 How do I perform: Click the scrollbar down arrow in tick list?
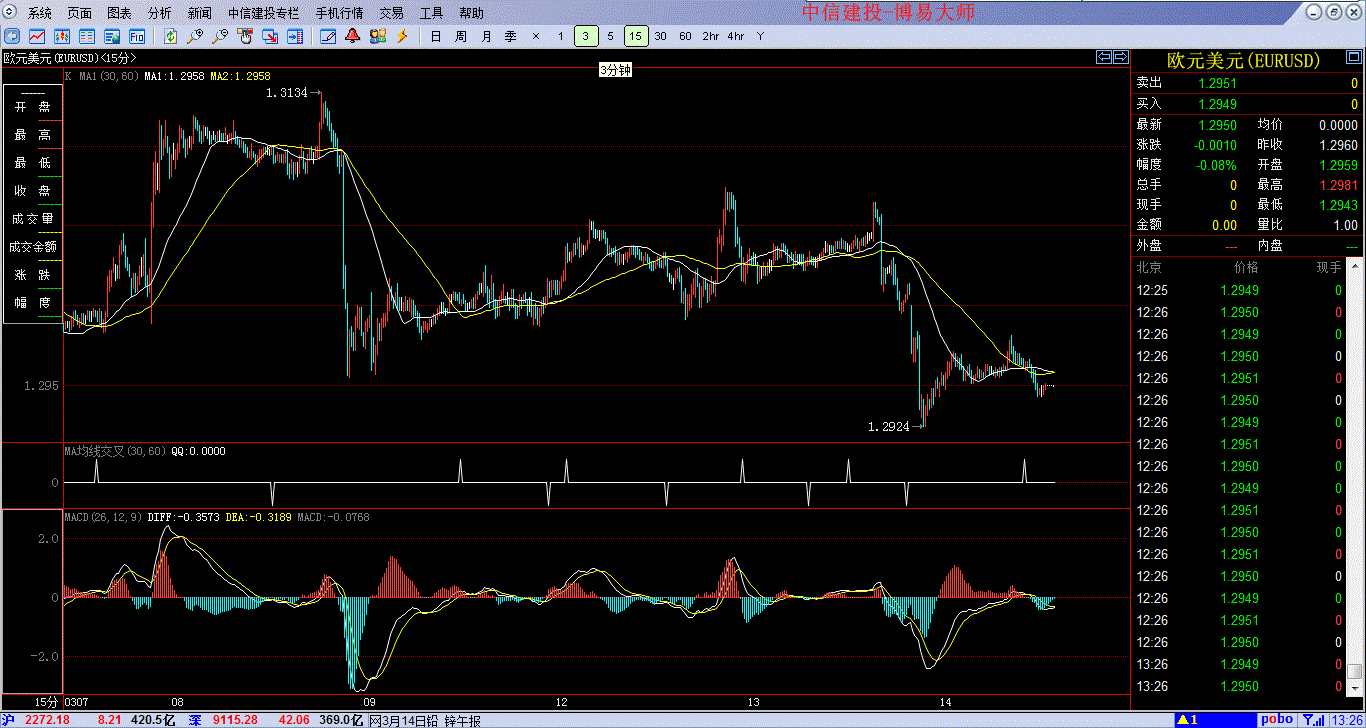[1354, 689]
